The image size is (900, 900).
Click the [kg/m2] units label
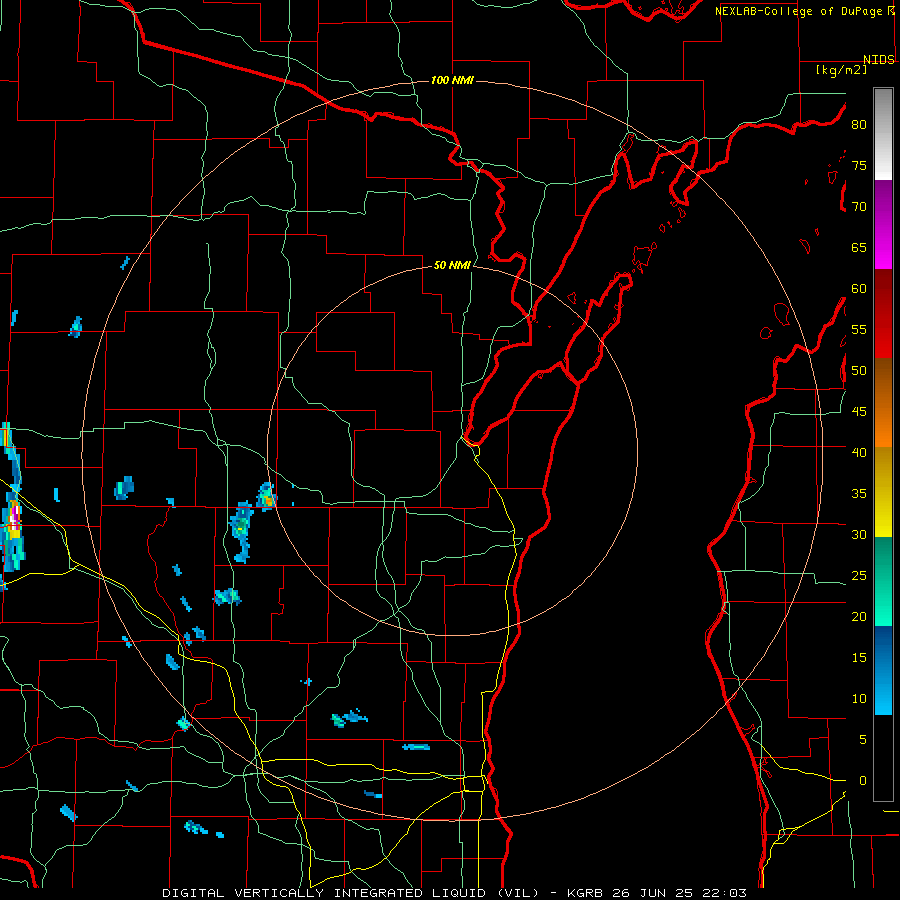[841, 70]
